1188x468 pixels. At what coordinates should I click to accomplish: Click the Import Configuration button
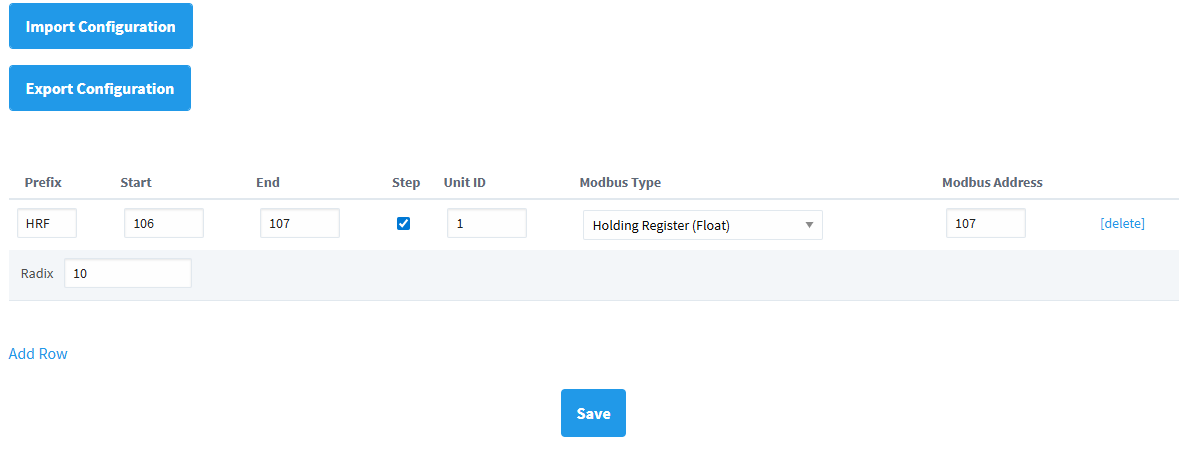[x=100, y=27]
